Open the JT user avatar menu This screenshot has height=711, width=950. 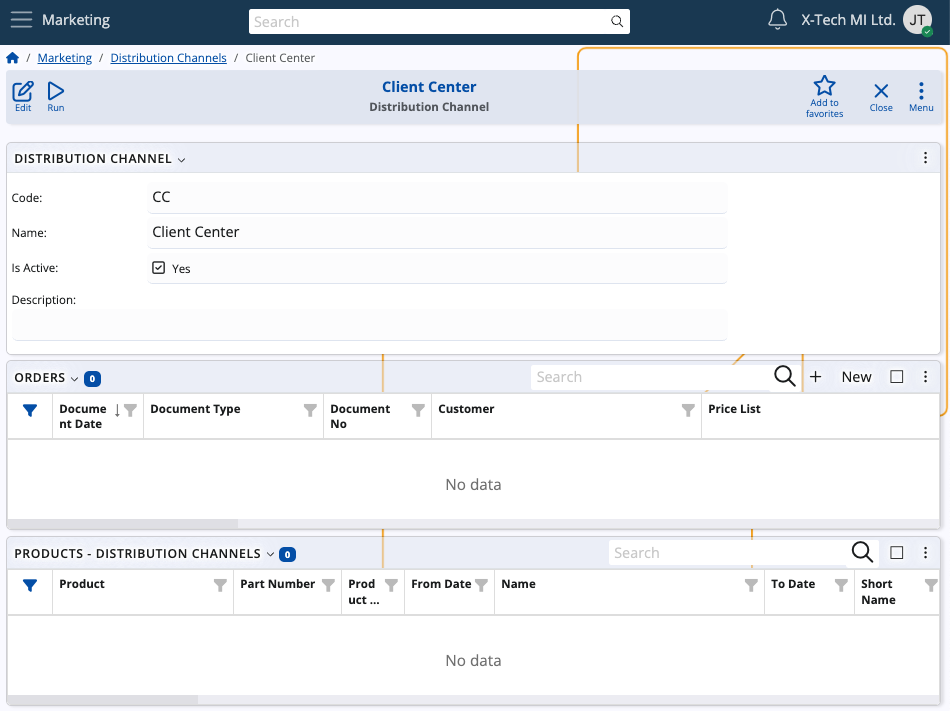pyautogui.click(x=917, y=20)
